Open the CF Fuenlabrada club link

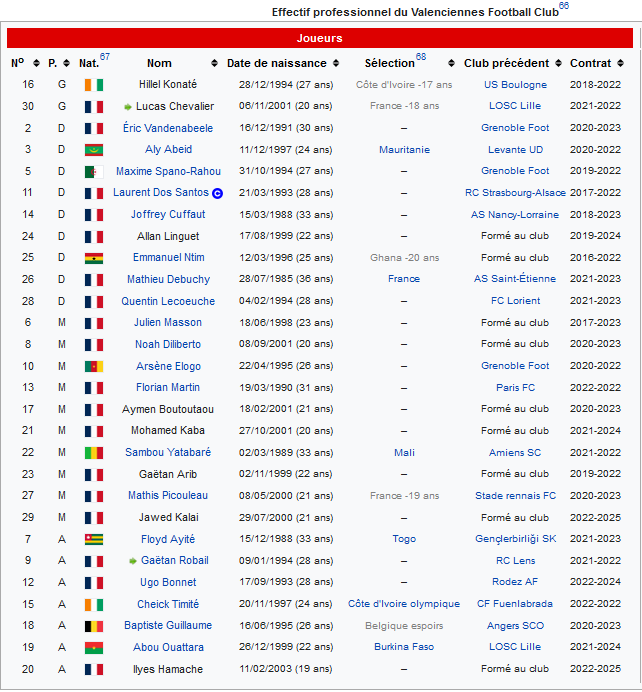coord(514,604)
